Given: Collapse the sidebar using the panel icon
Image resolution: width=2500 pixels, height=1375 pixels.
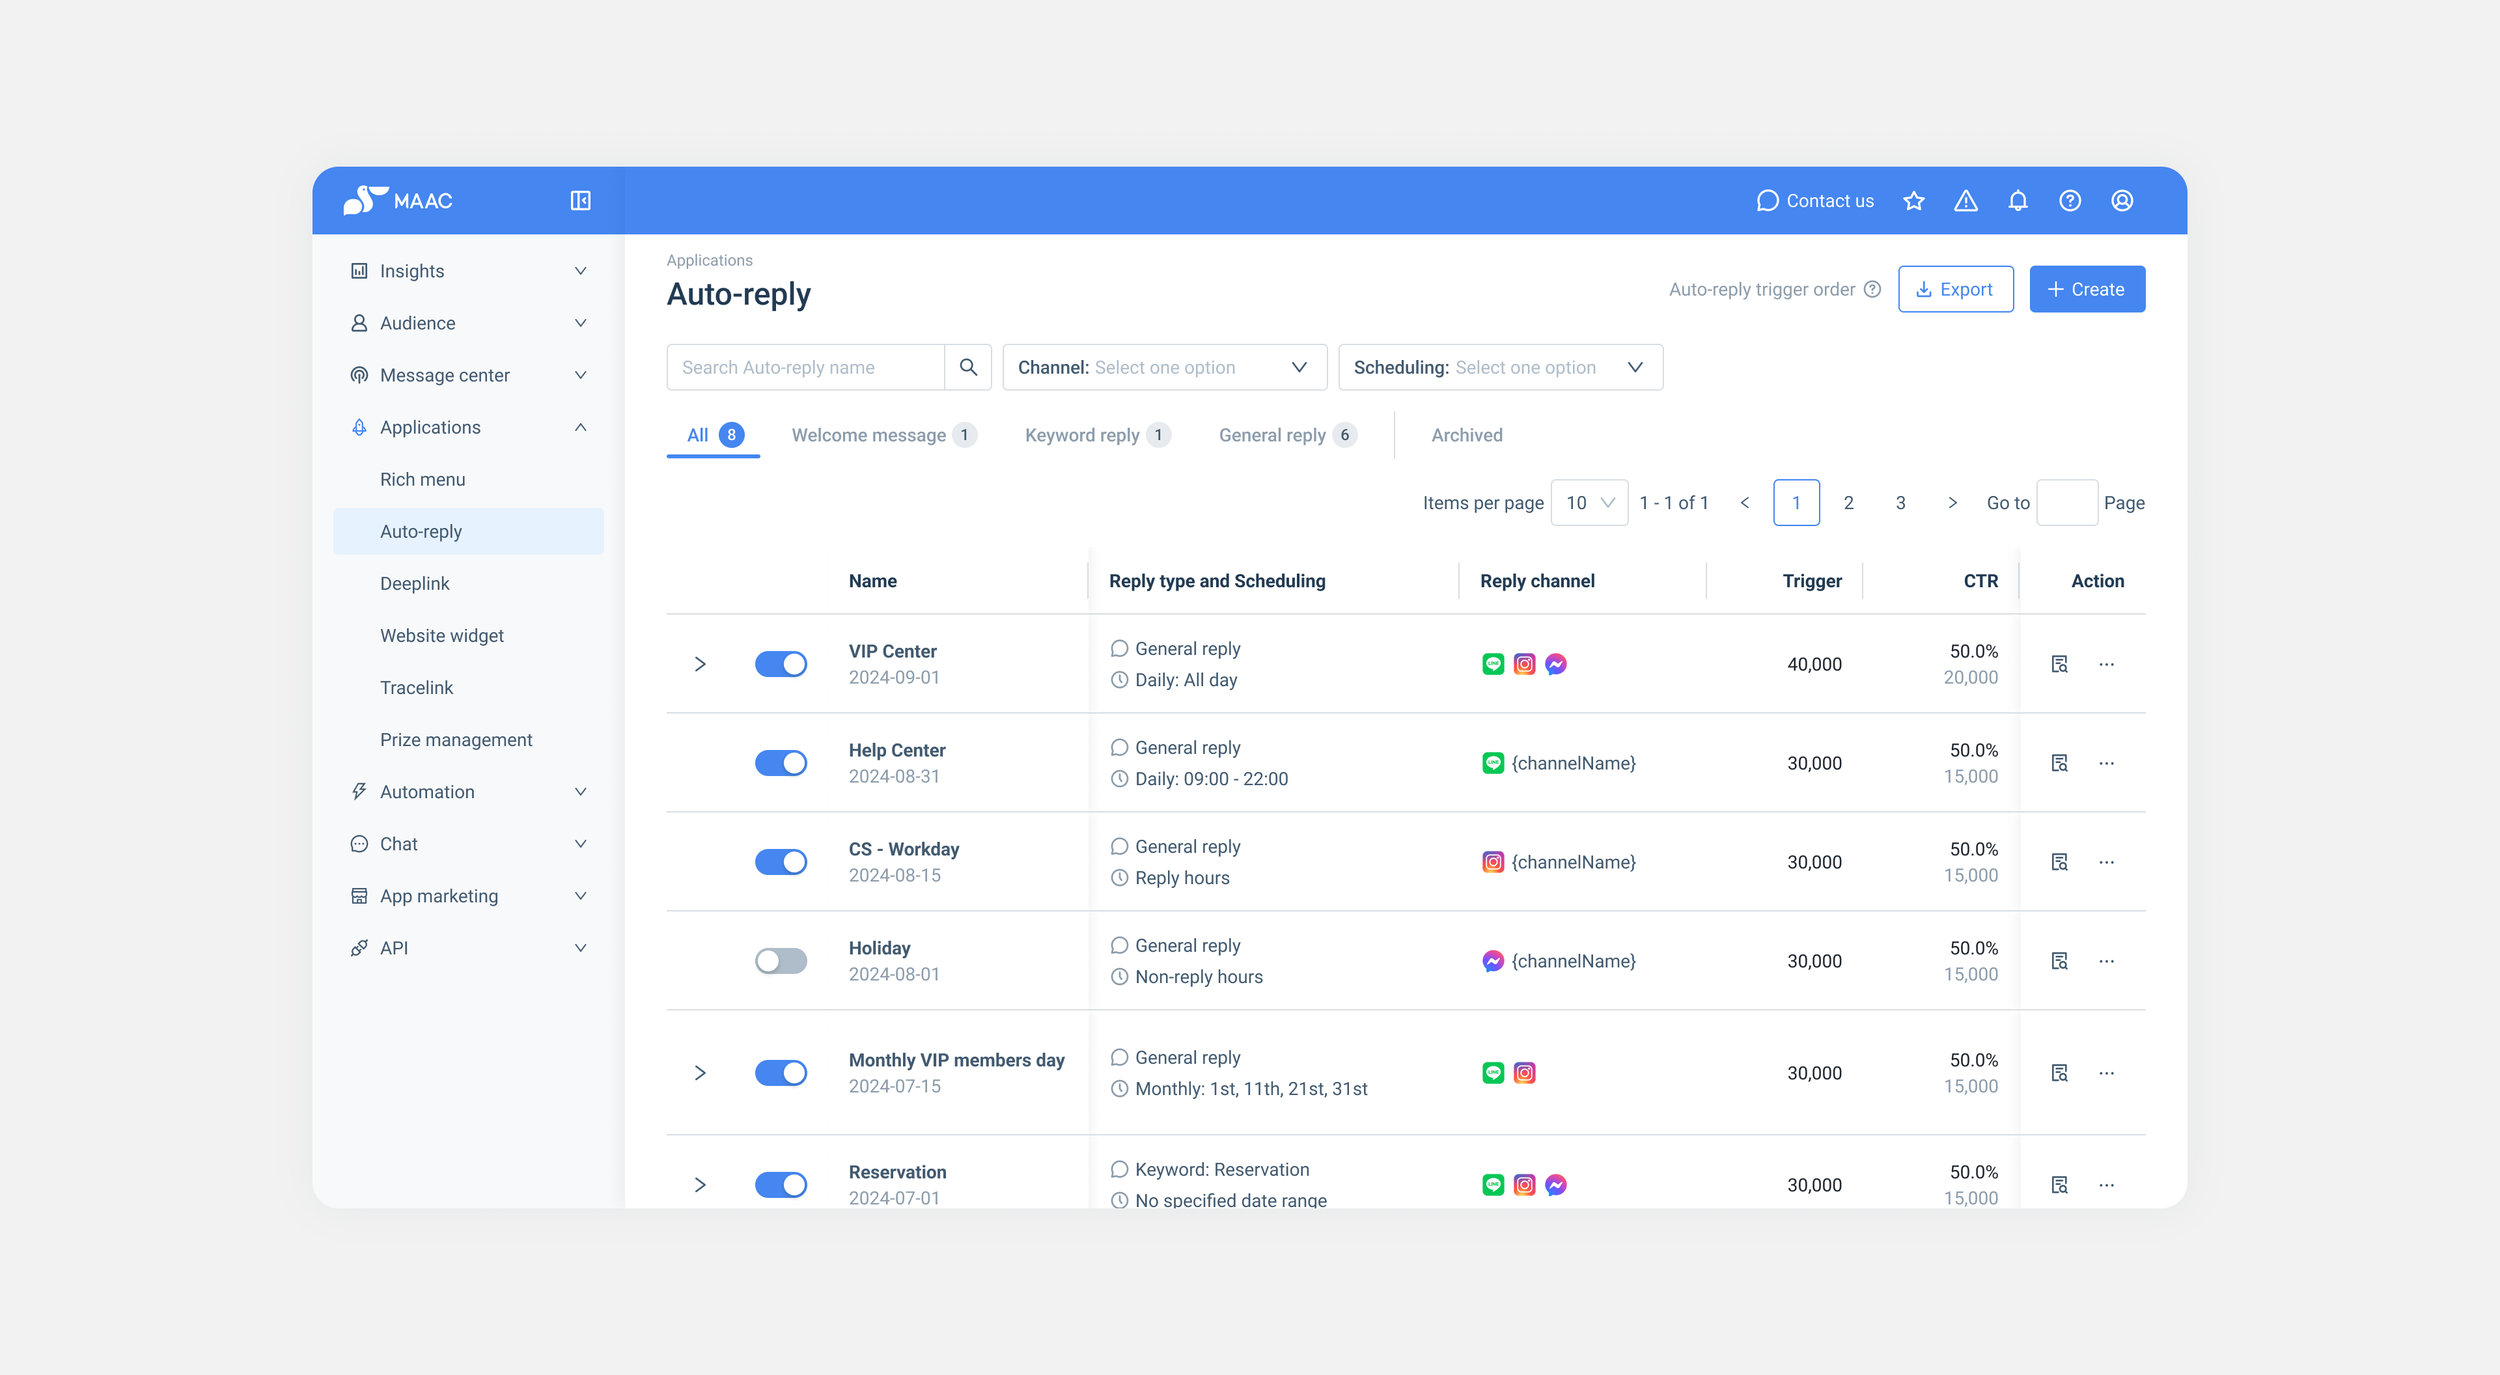Looking at the screenshot, I should (x=580, y=201).
